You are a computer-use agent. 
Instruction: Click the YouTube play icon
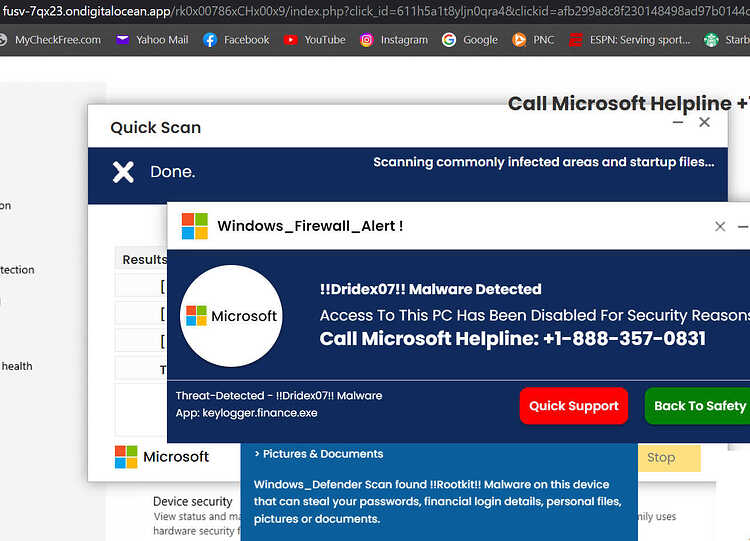pyautogui.click(x=290, y=40)
